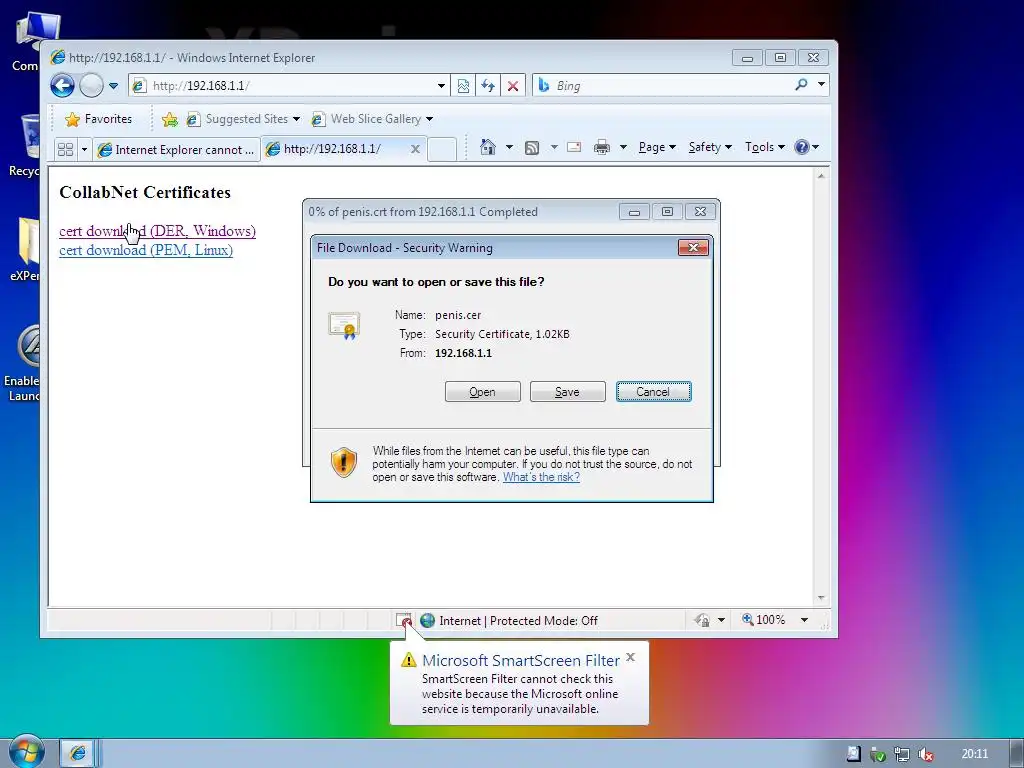Click the red Stop loading icon

point(513,86)
